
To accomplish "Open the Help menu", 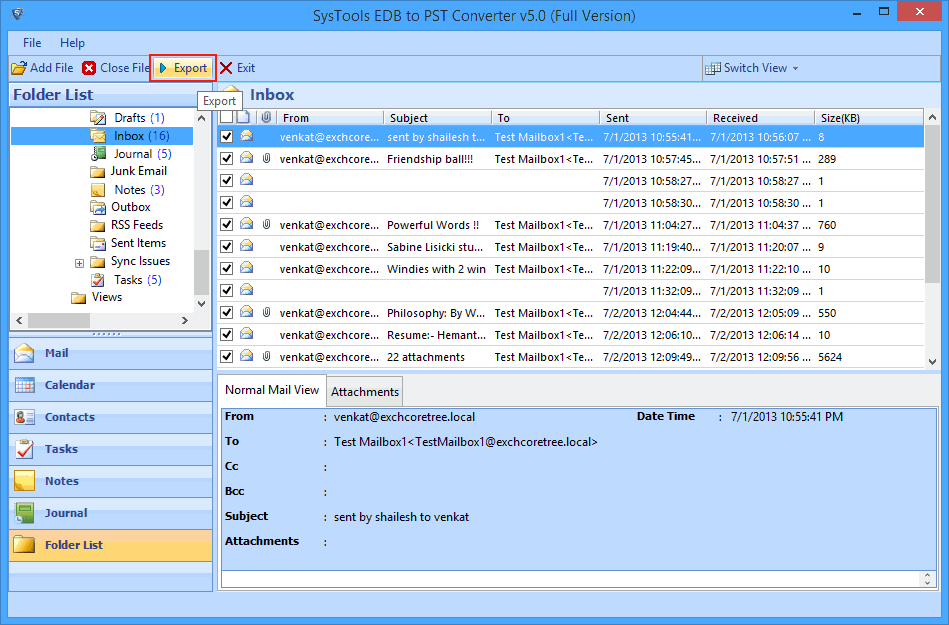I will click(72, 43).
